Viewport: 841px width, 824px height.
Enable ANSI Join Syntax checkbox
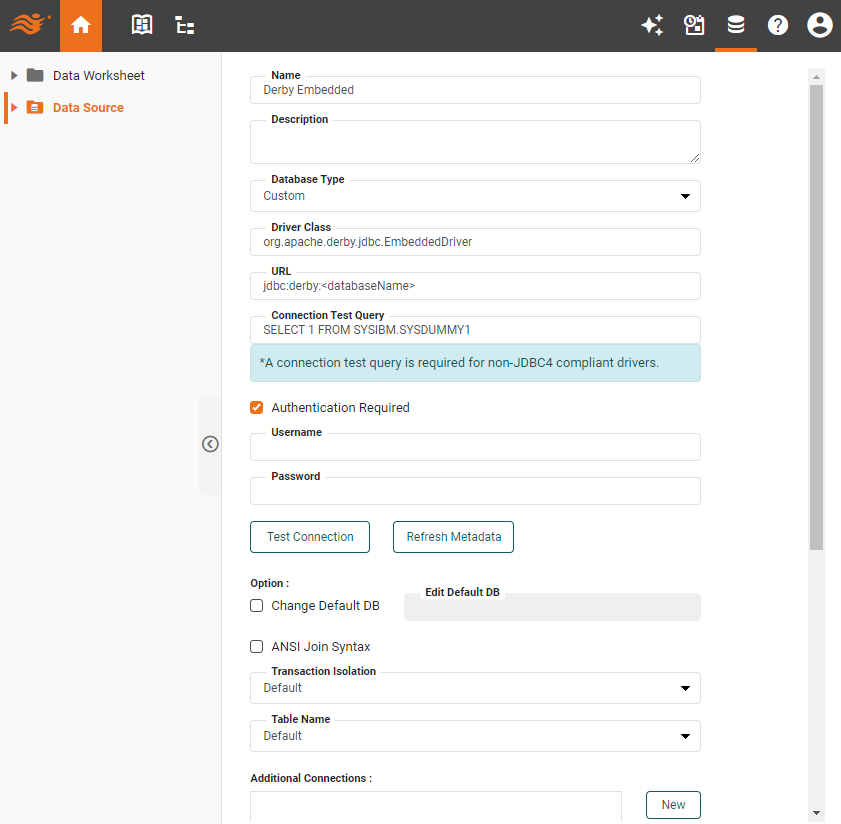point(257,647)
